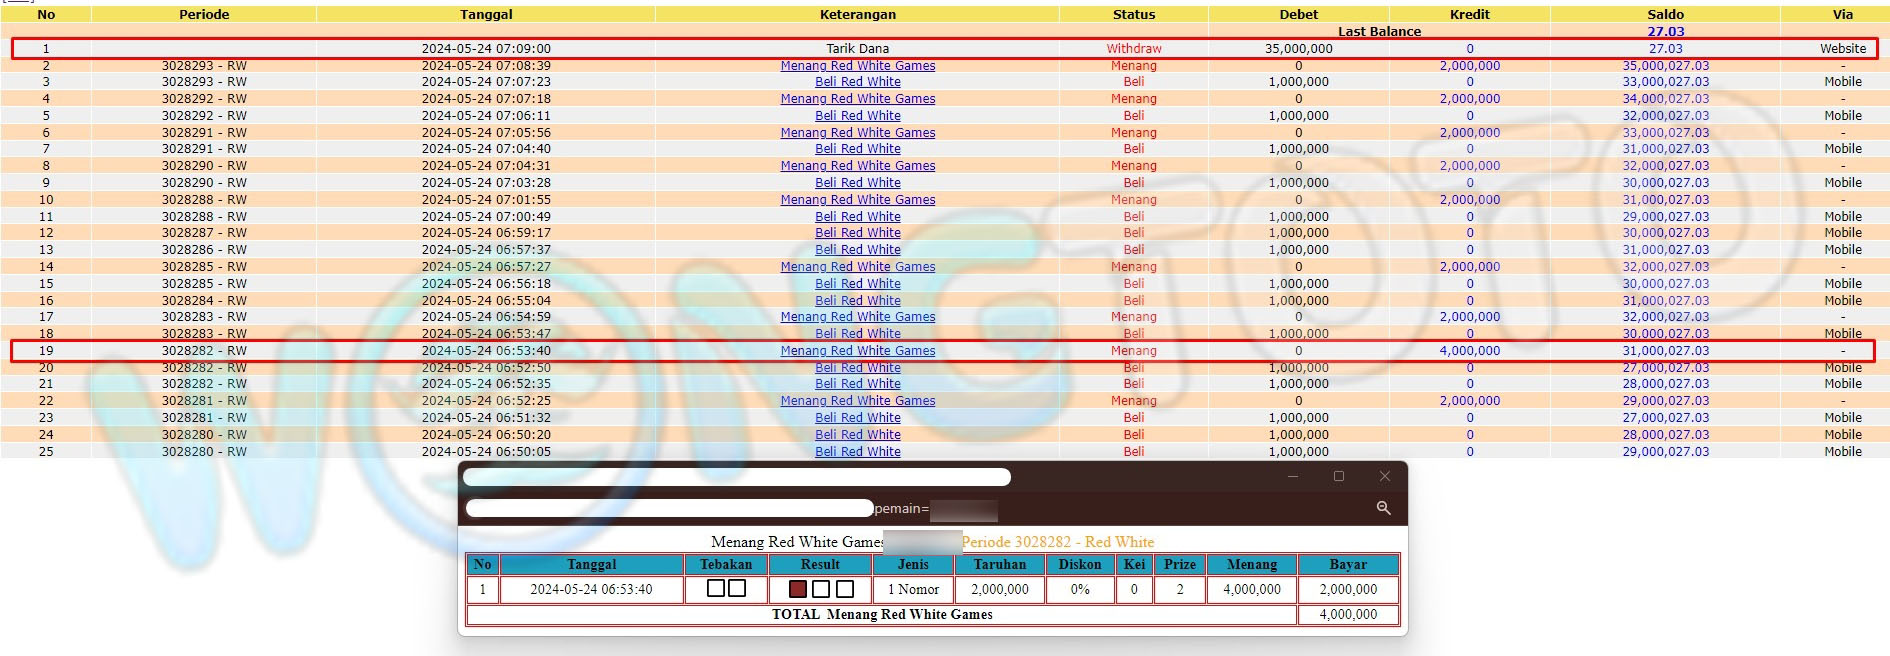Screen dimensions: 1890x656
Task: Click the Keterangan column header
Action: (858, 14)
